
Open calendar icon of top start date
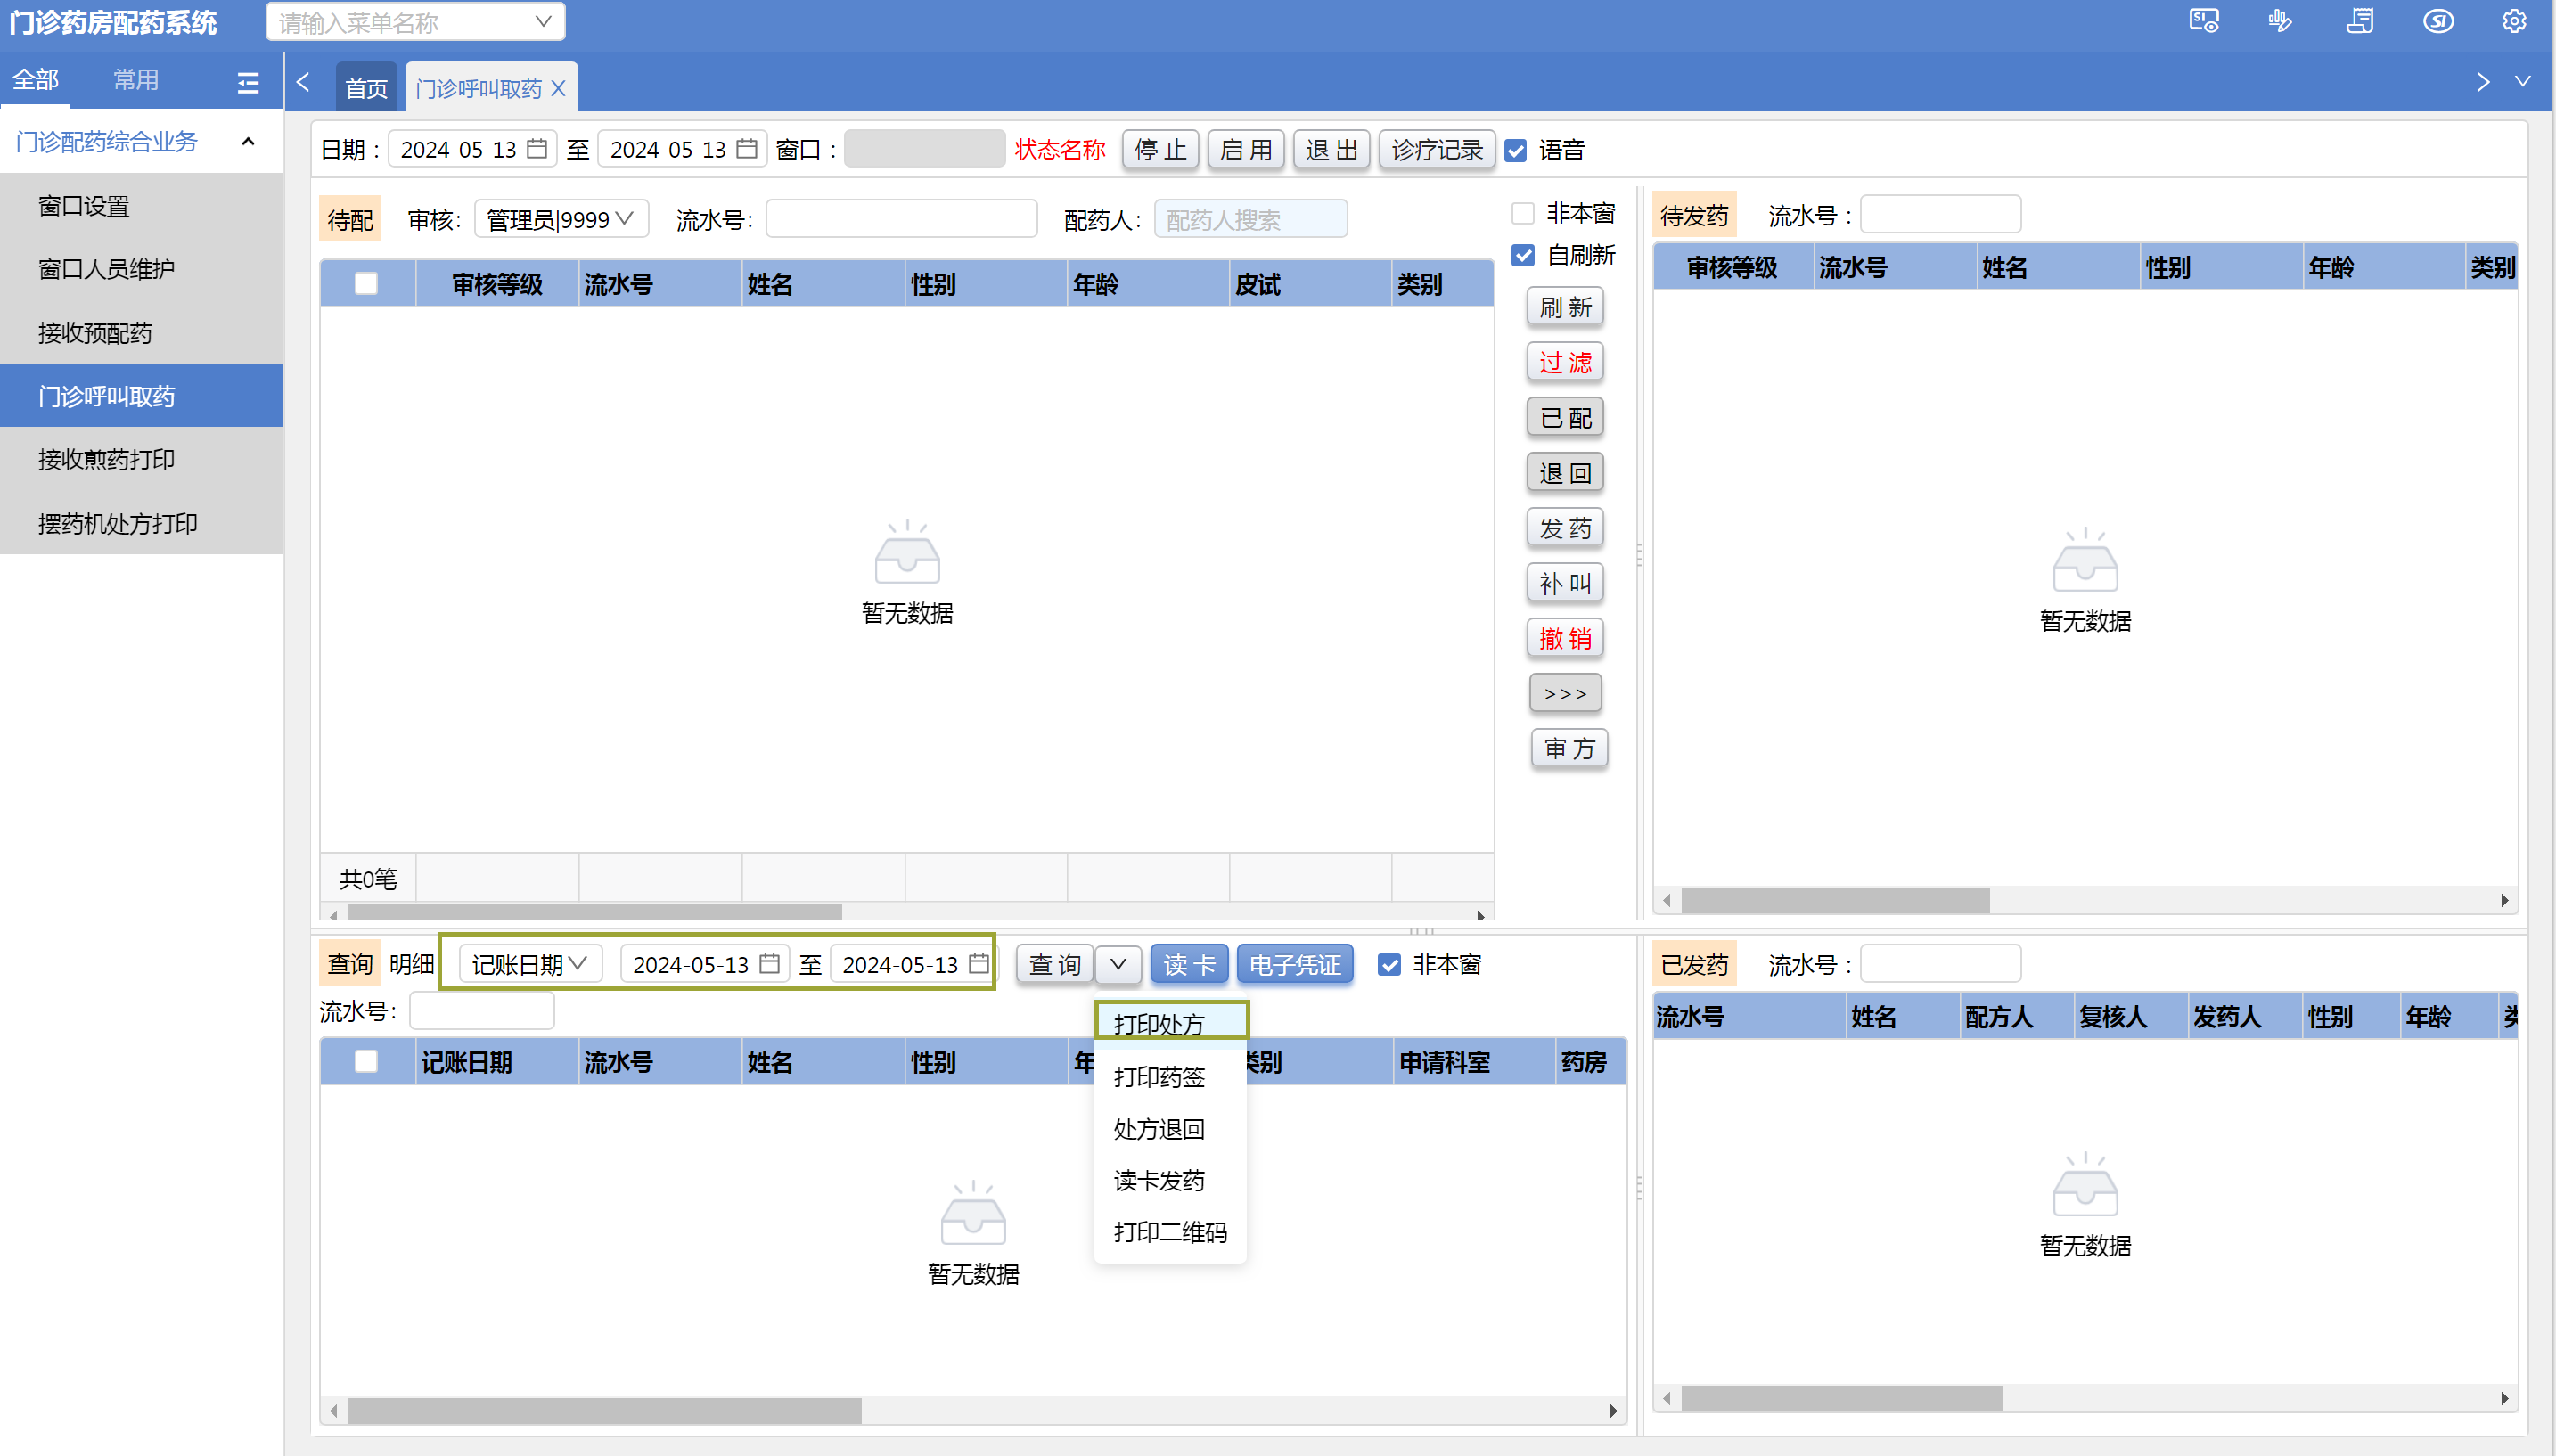537,149
